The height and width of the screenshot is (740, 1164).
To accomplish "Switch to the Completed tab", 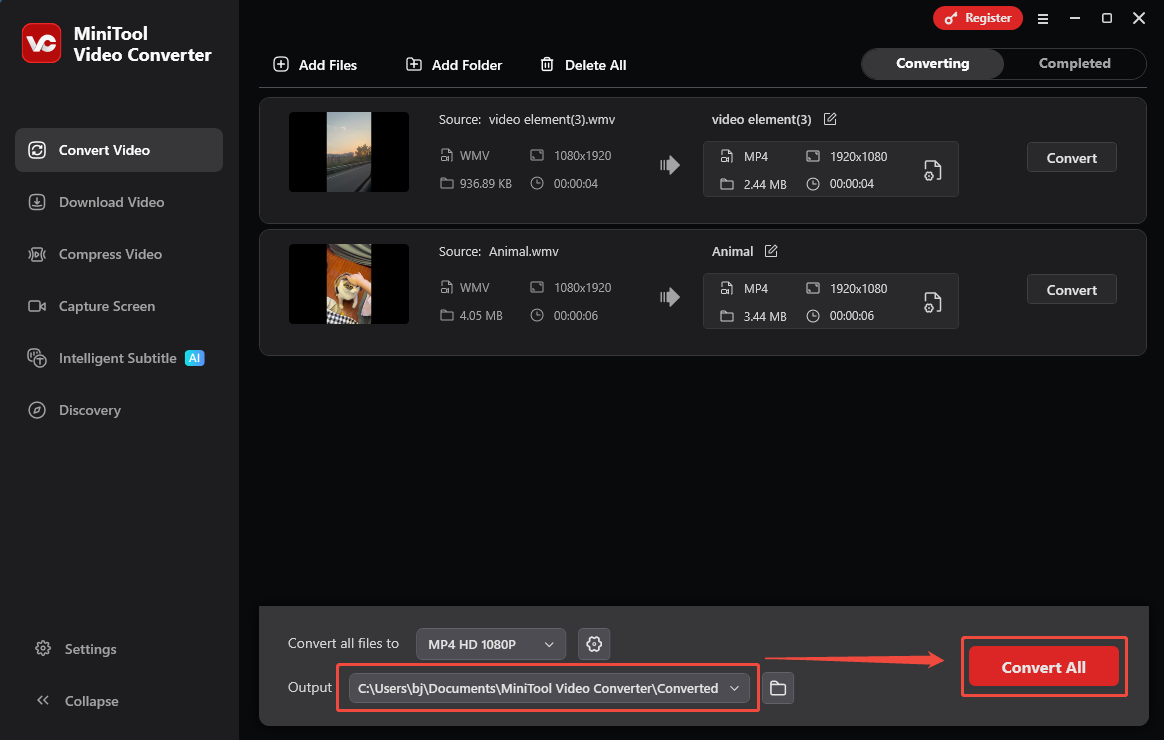I will (1074, 63).
